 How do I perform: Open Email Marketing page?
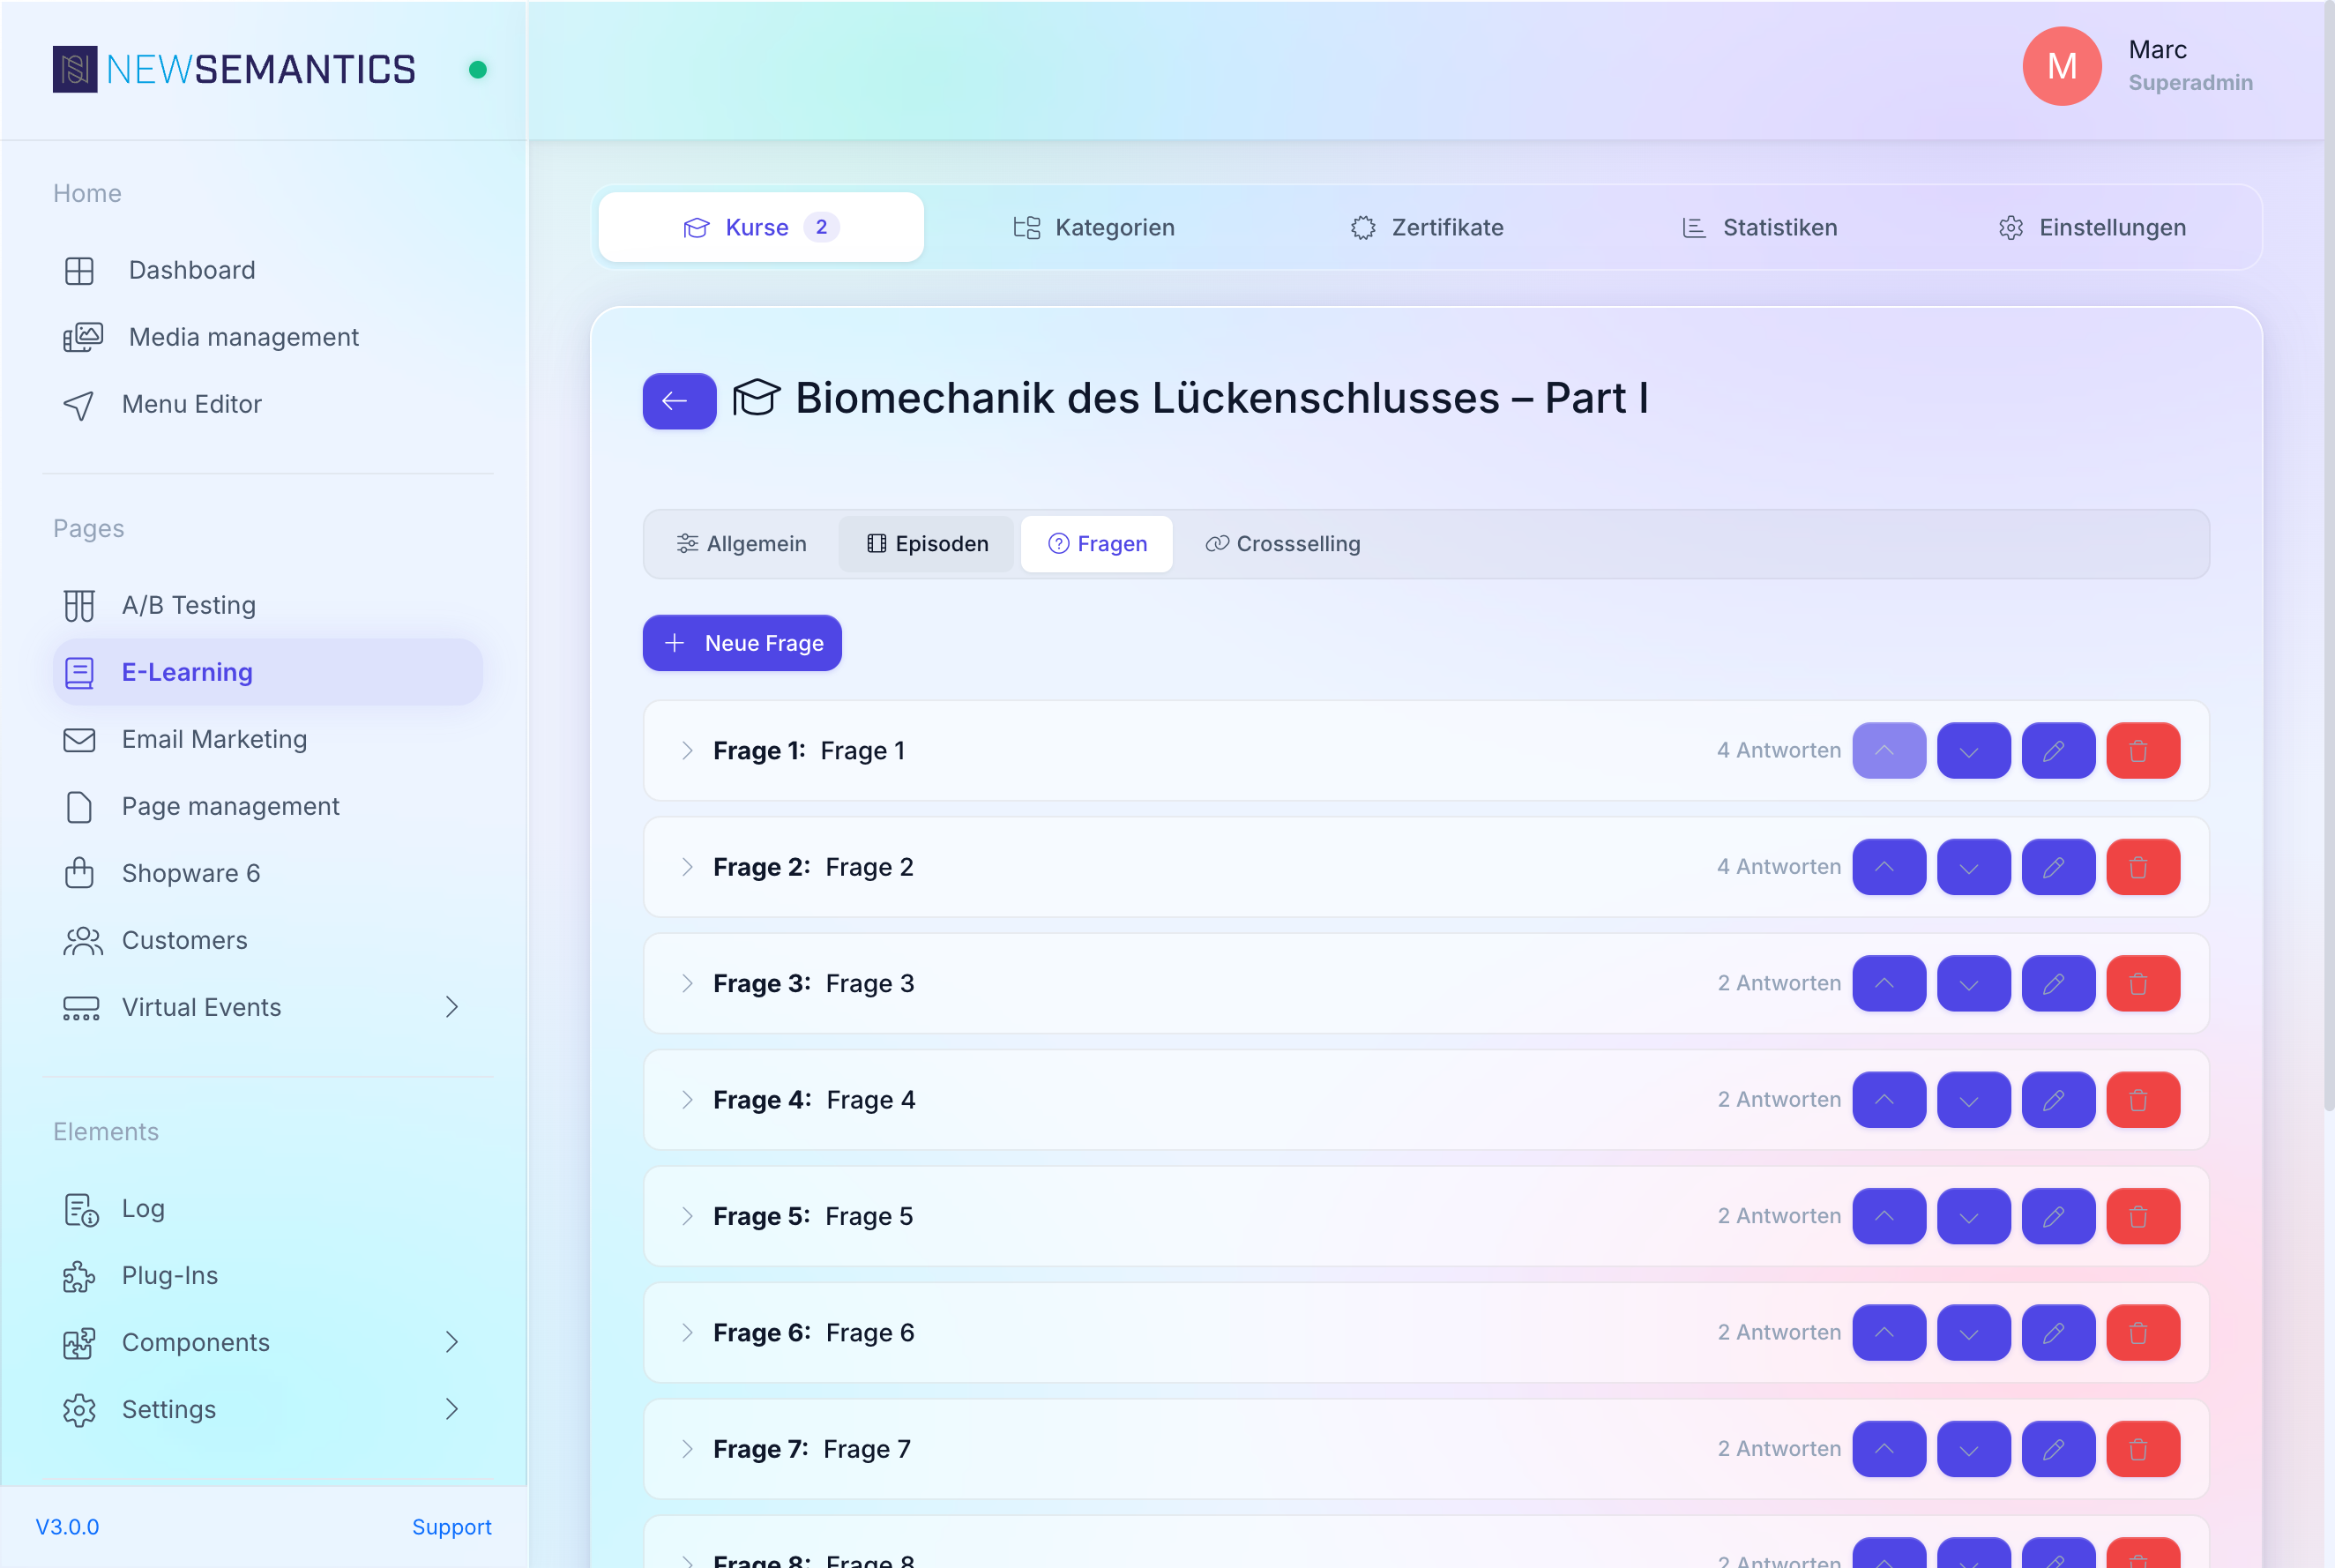click(268, 739)
